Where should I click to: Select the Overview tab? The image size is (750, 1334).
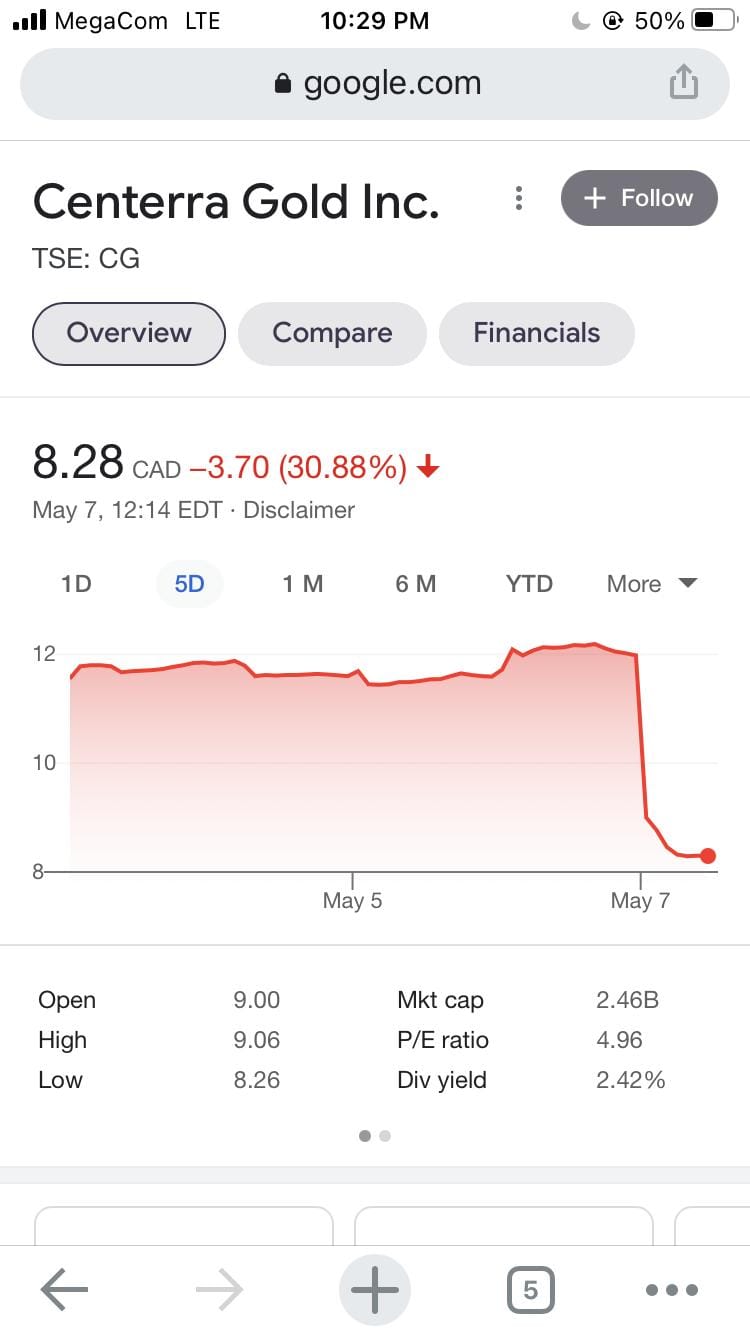tap(129, 333)
